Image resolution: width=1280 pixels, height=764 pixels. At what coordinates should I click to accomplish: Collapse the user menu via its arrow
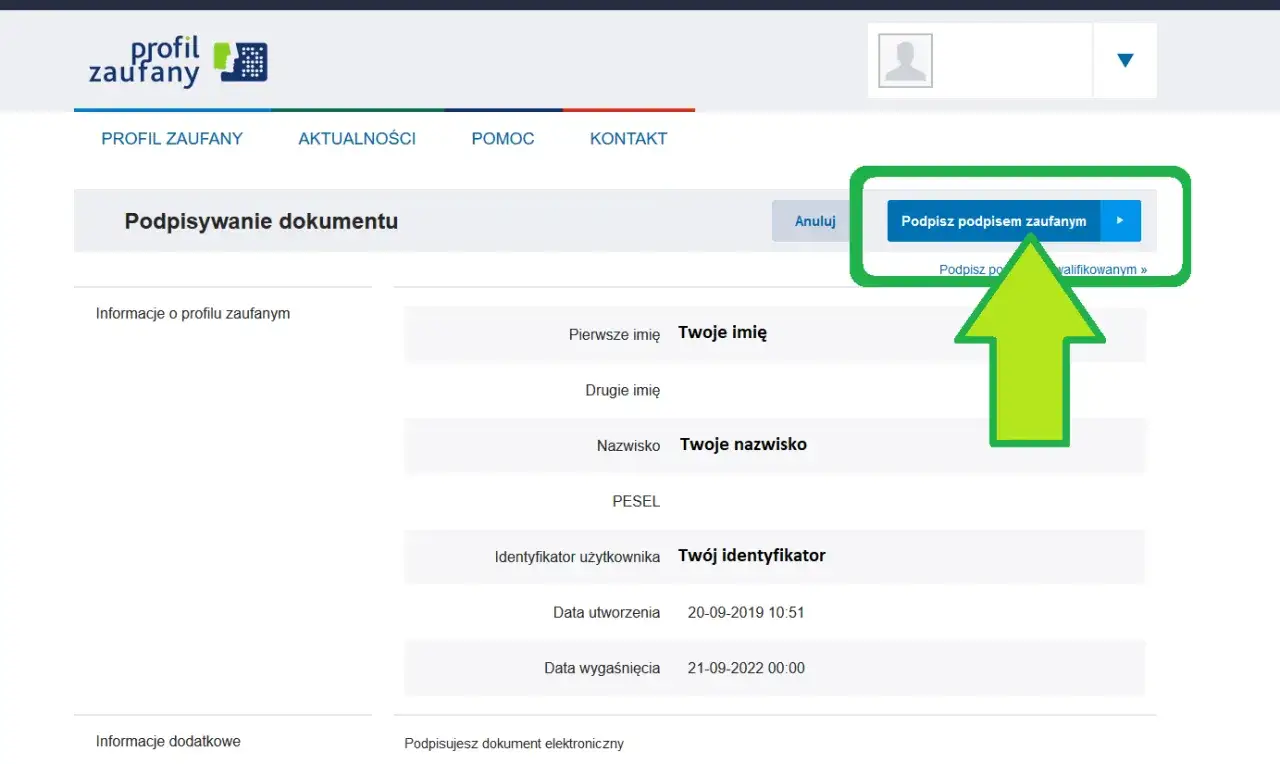1125,60
